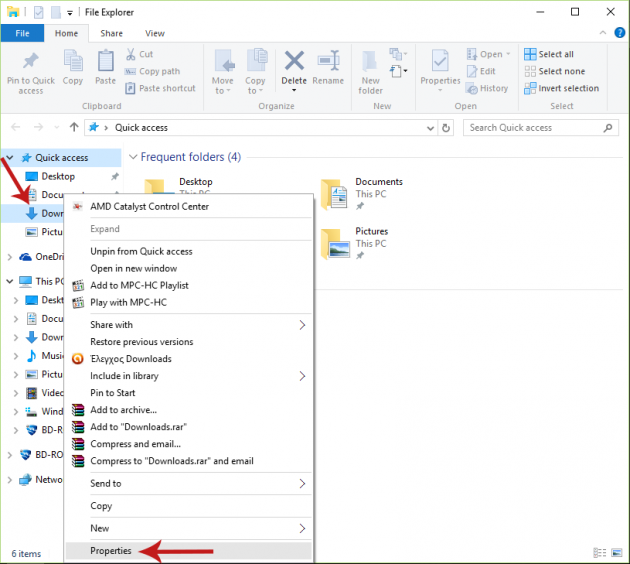Collapse the Quick access tree node
630x564 pixels.
tap(10, 158)
